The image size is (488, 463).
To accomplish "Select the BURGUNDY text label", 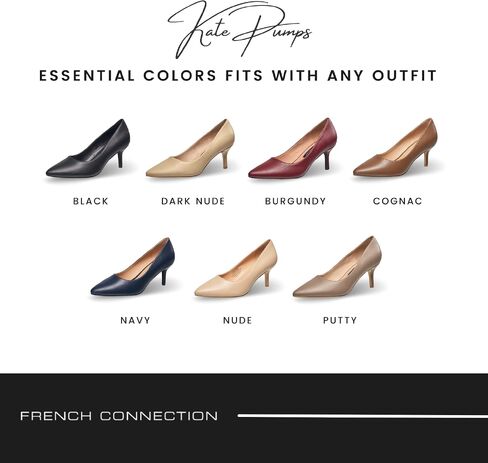I will coord(295,201).
